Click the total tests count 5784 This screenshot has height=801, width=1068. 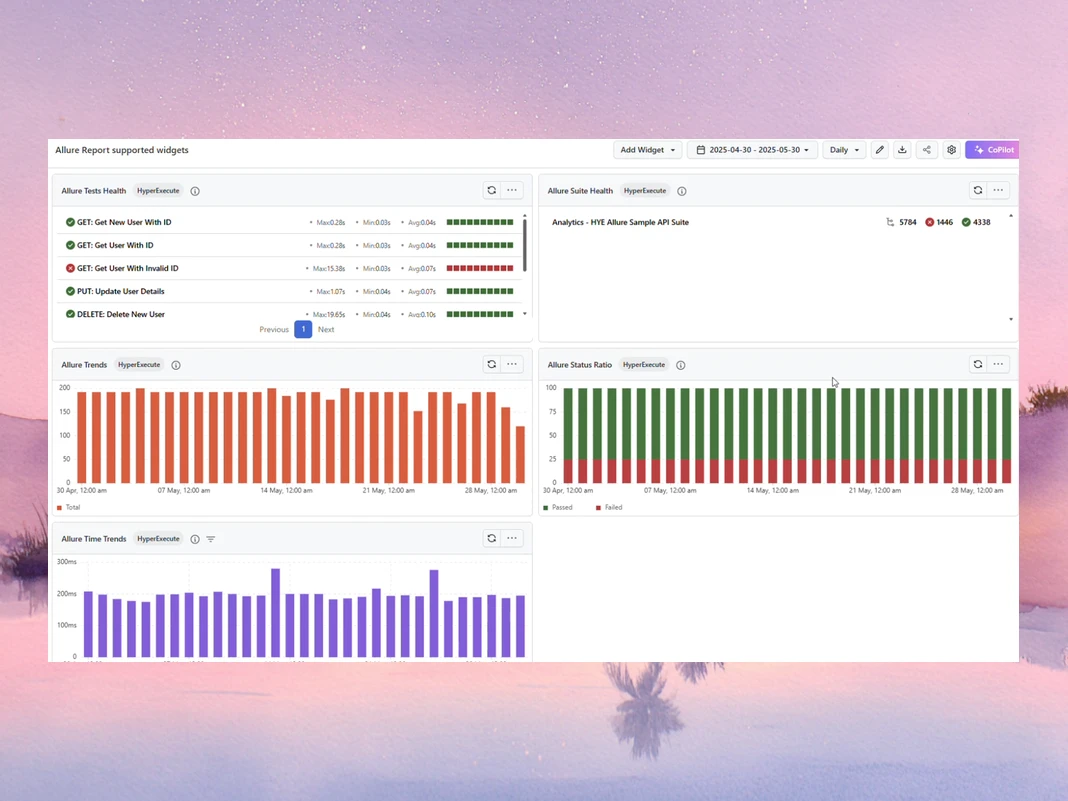[x=901, y=222]
